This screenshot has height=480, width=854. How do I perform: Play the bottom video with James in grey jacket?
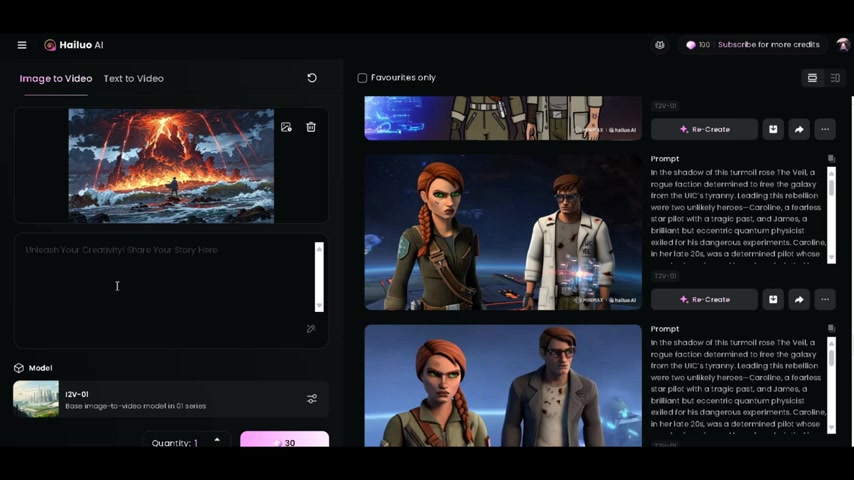(503, 386)
